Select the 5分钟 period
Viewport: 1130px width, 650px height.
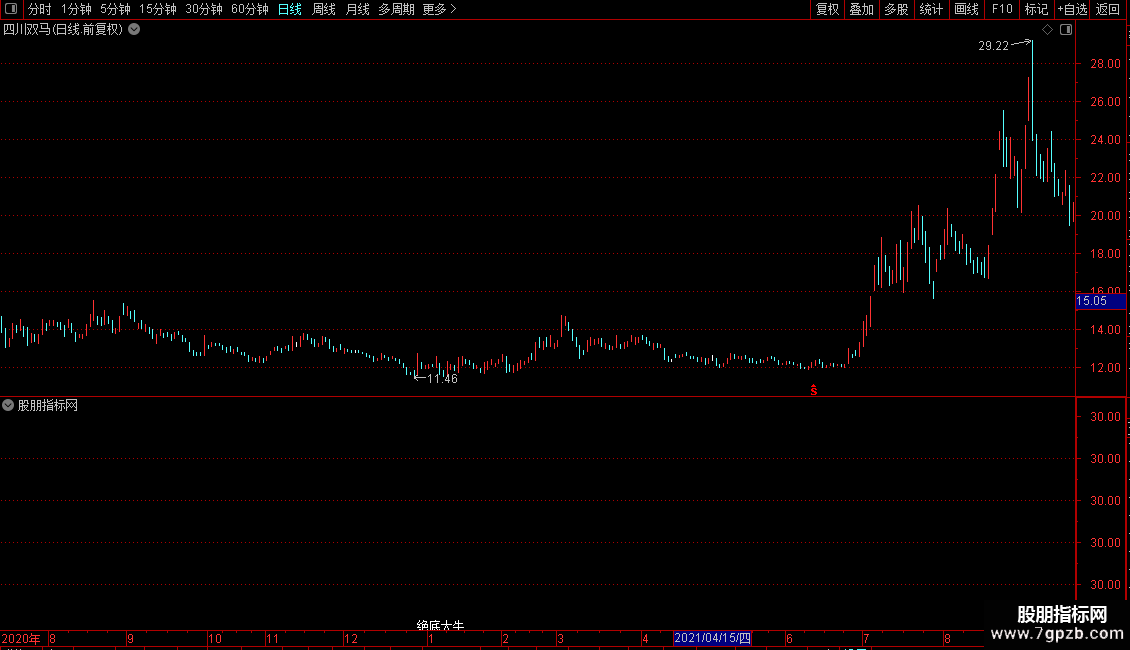coord(115,9)
